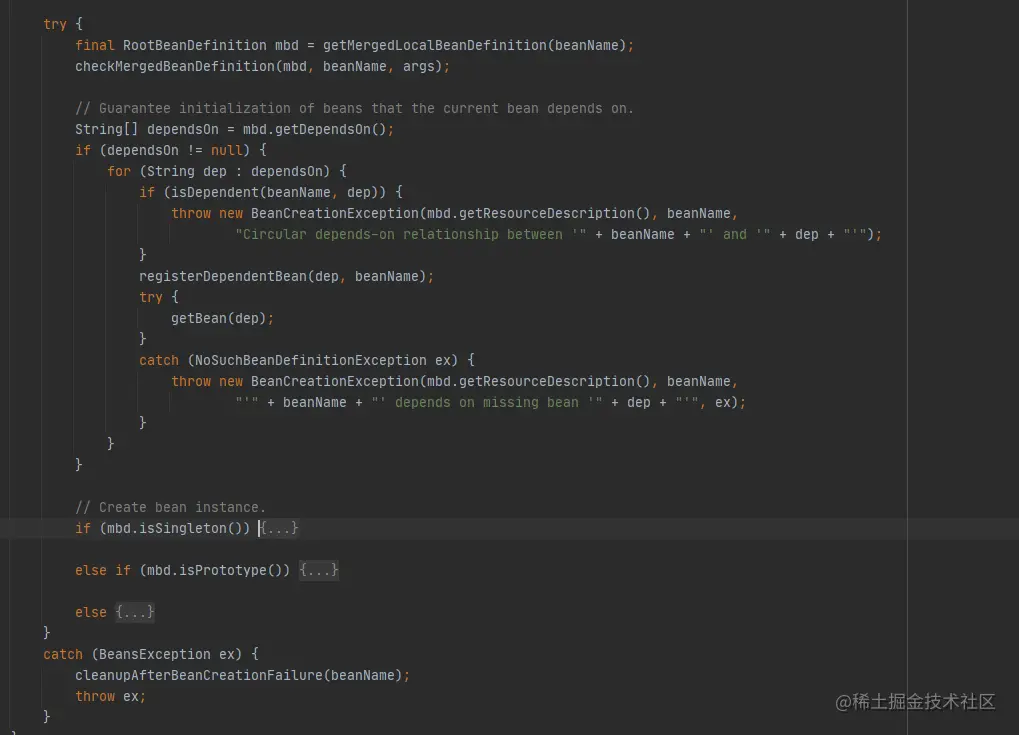Click the 'for (String dep : dependsOn)' line
1019x735 pixels.
[227, 172]
